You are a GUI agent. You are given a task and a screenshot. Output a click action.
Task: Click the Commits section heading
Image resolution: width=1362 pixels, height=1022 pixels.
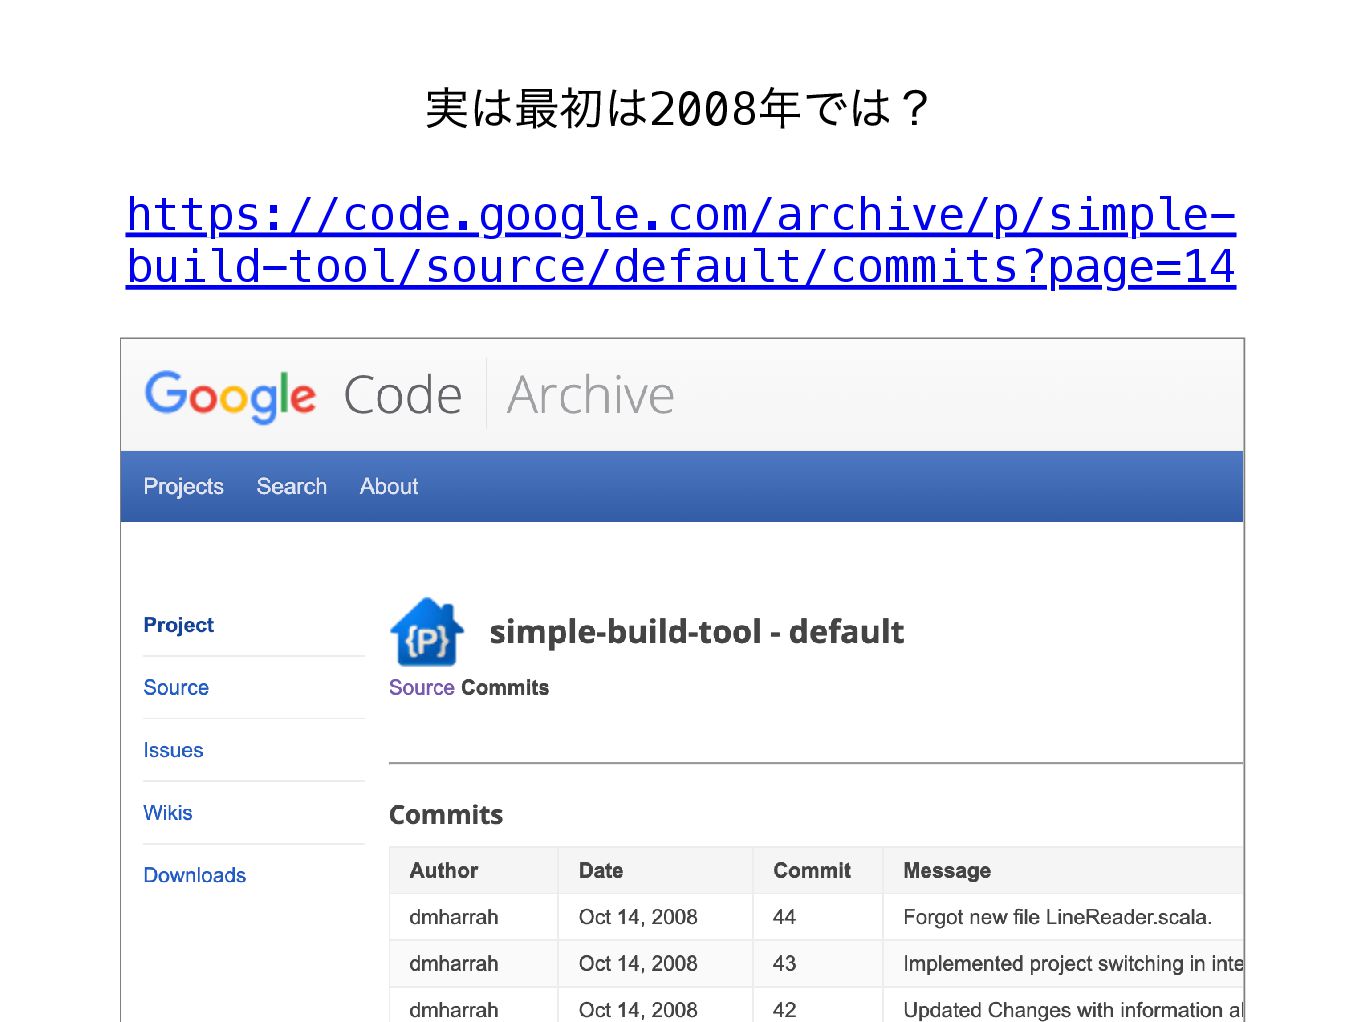click(446, 815)
